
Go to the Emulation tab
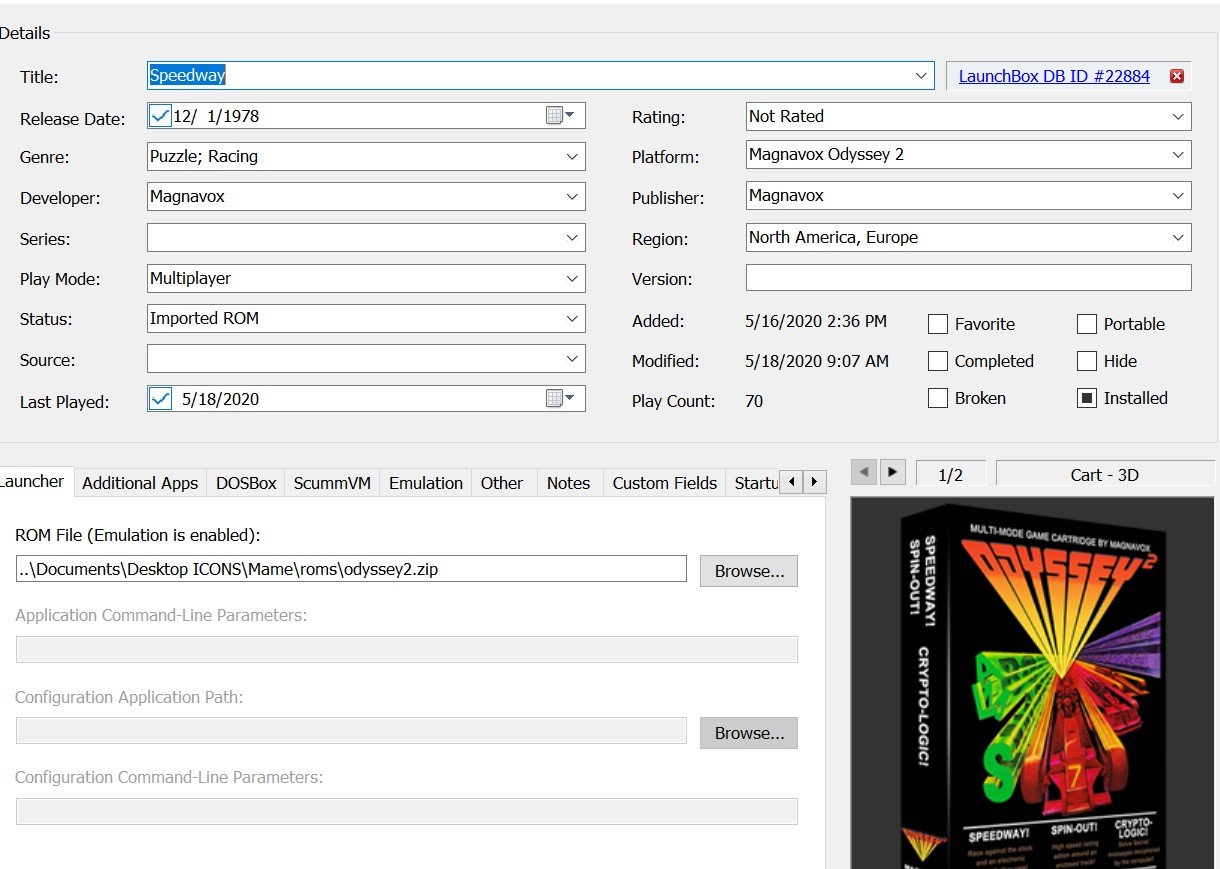[x=426, y=483]
